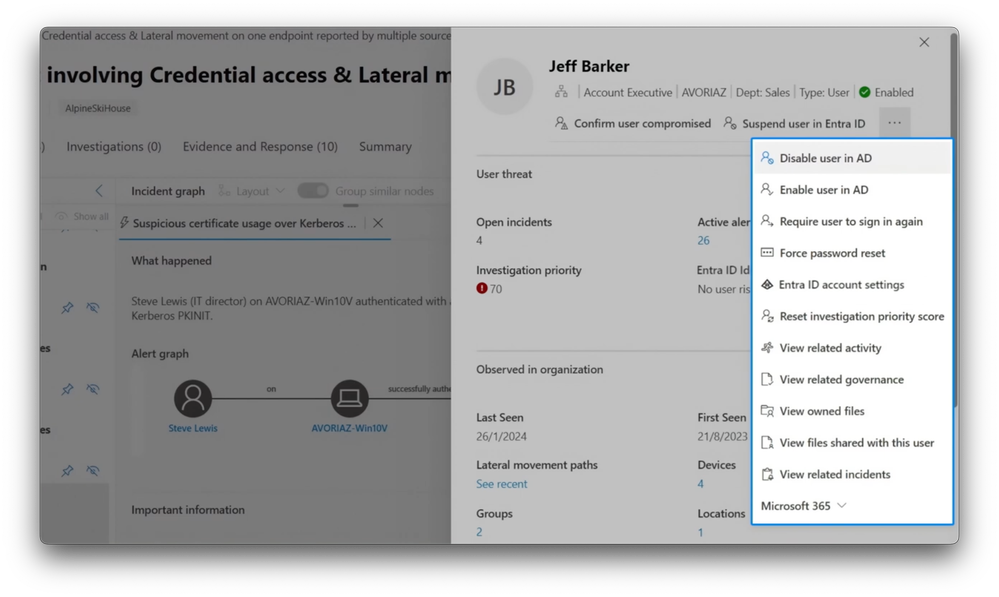Click the AlpineSkiHouse tag
999x597 pixels.
click(x=97, y=108)
